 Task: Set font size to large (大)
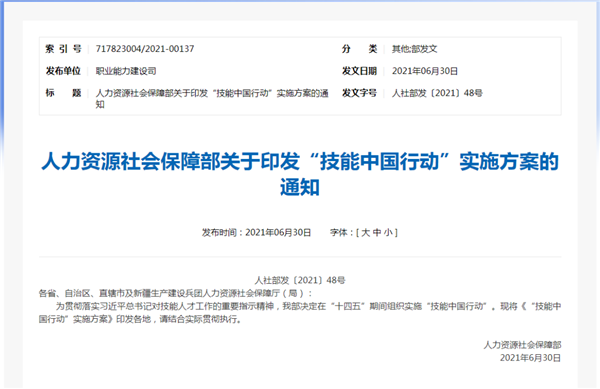pyautogui.click(x=366, y=233)
